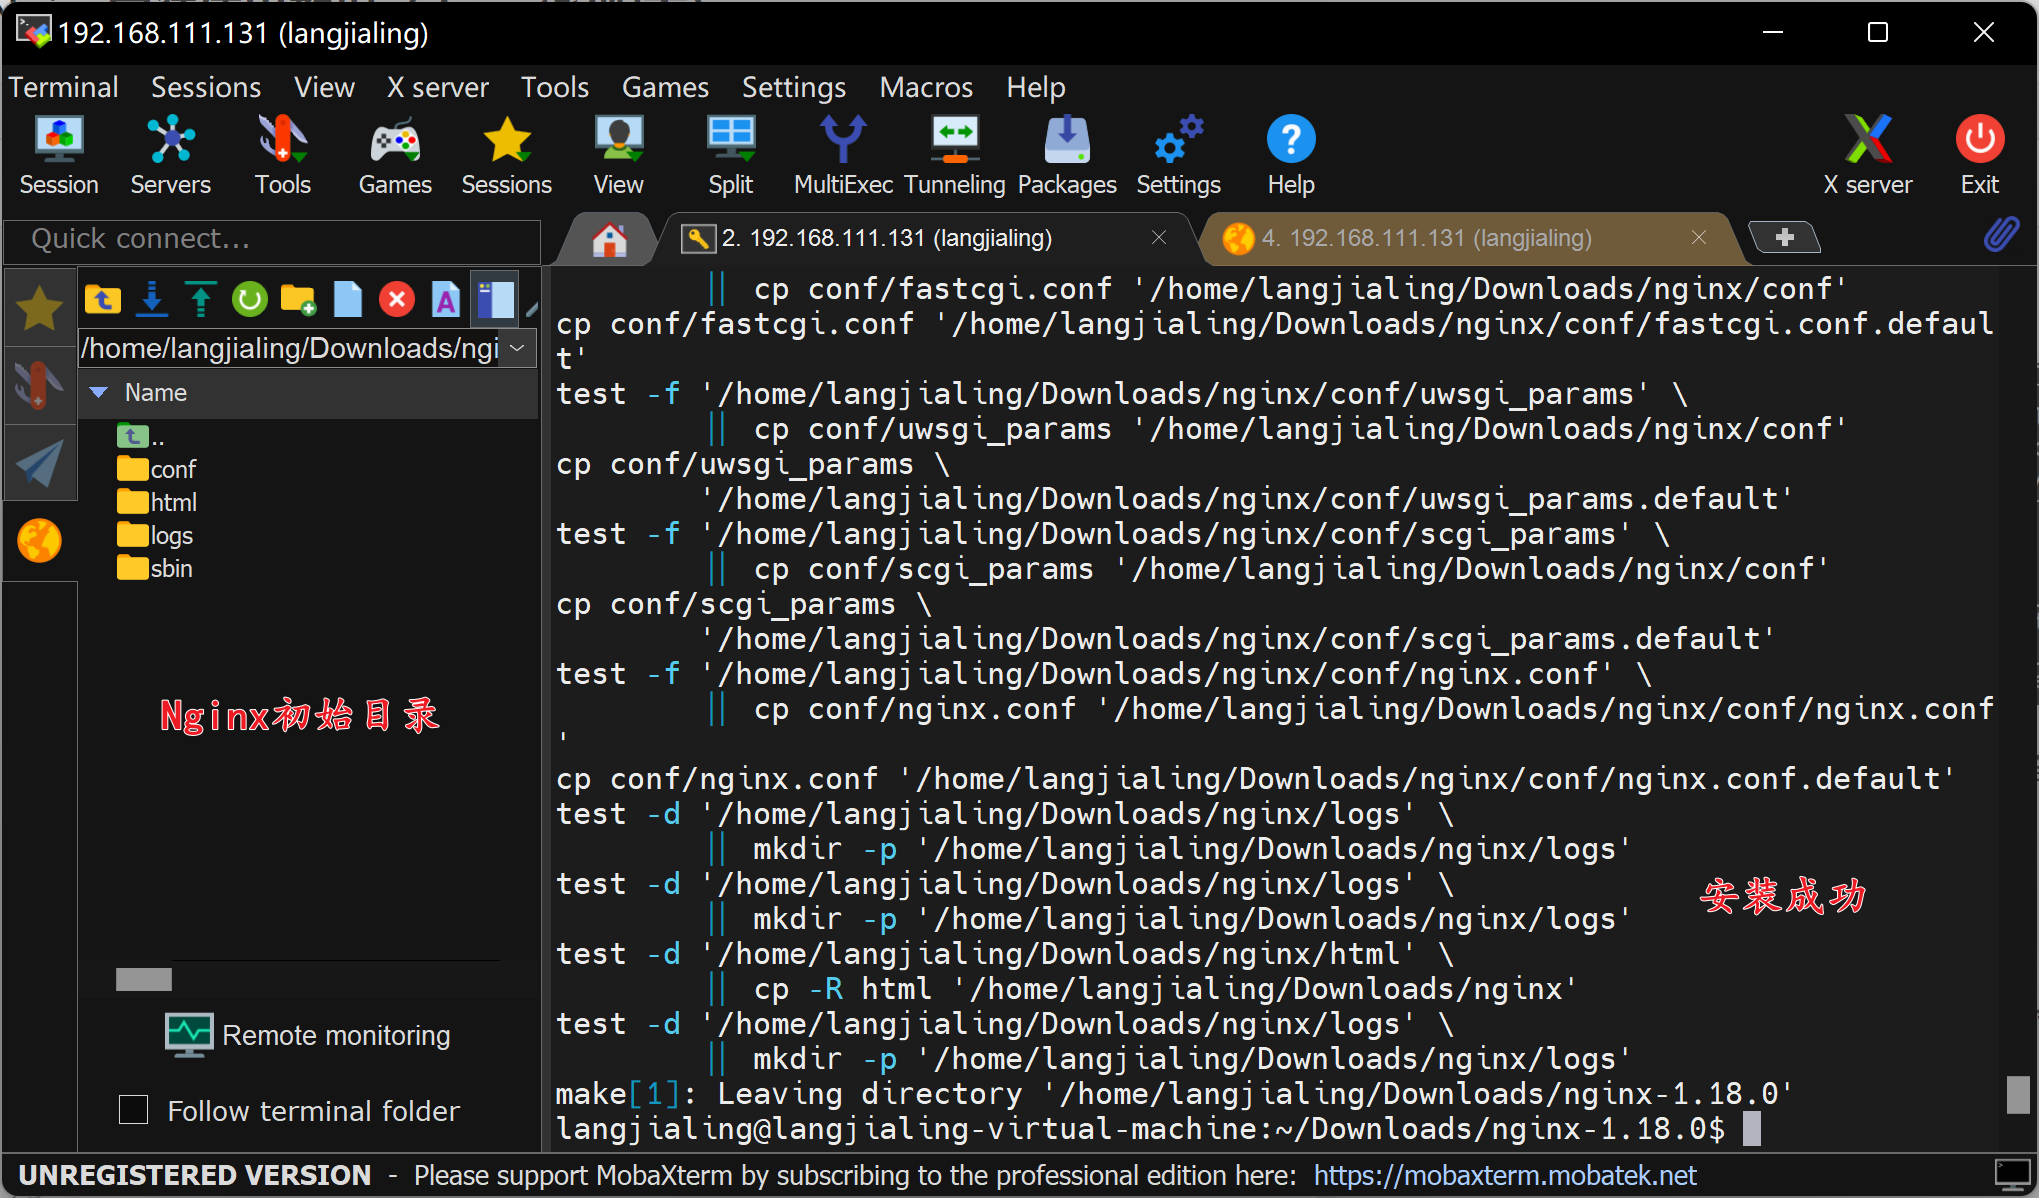Refresh the SFTP folder listing

pos(249,299)
